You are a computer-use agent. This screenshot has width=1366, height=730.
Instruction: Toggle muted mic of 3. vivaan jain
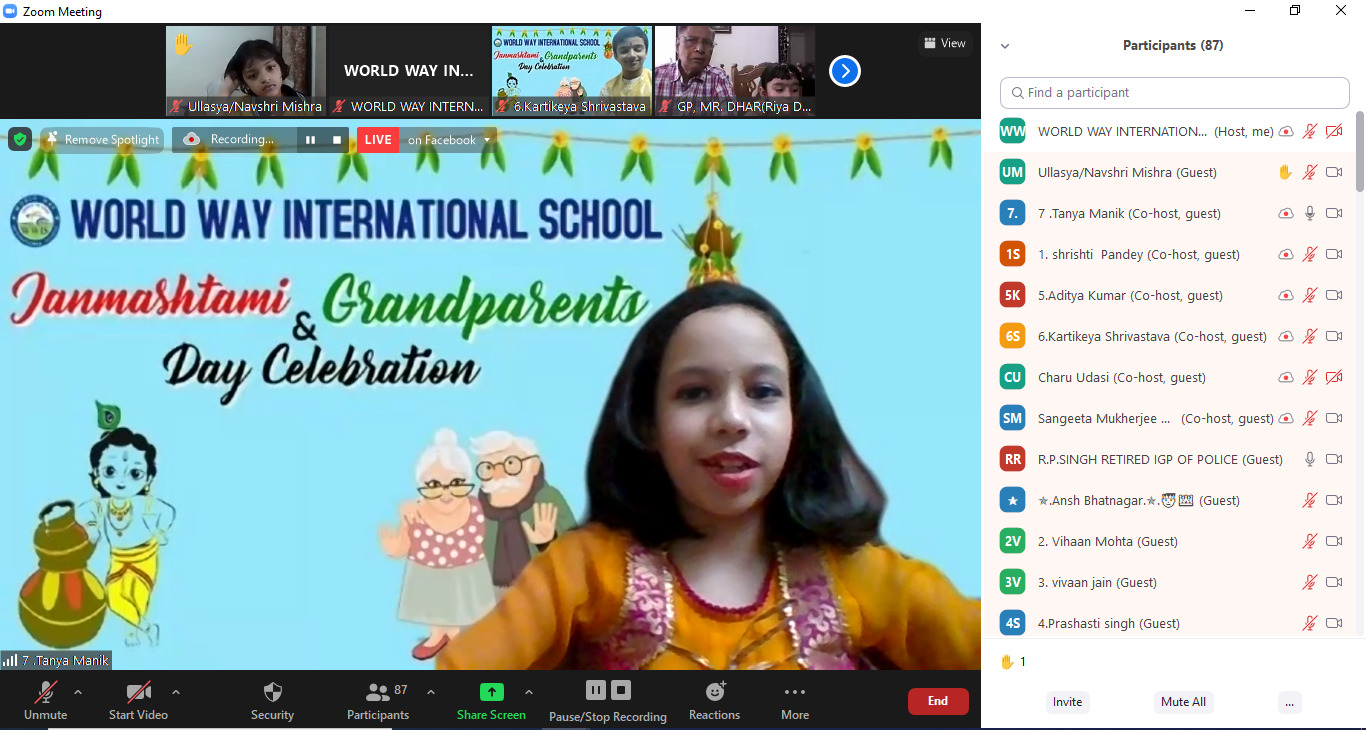1310,582
